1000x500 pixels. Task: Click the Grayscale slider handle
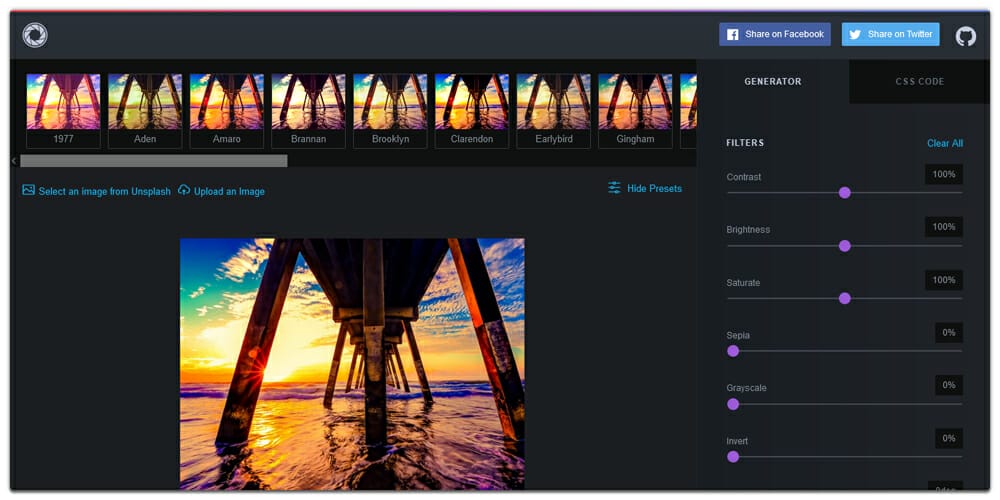[733, 404]
